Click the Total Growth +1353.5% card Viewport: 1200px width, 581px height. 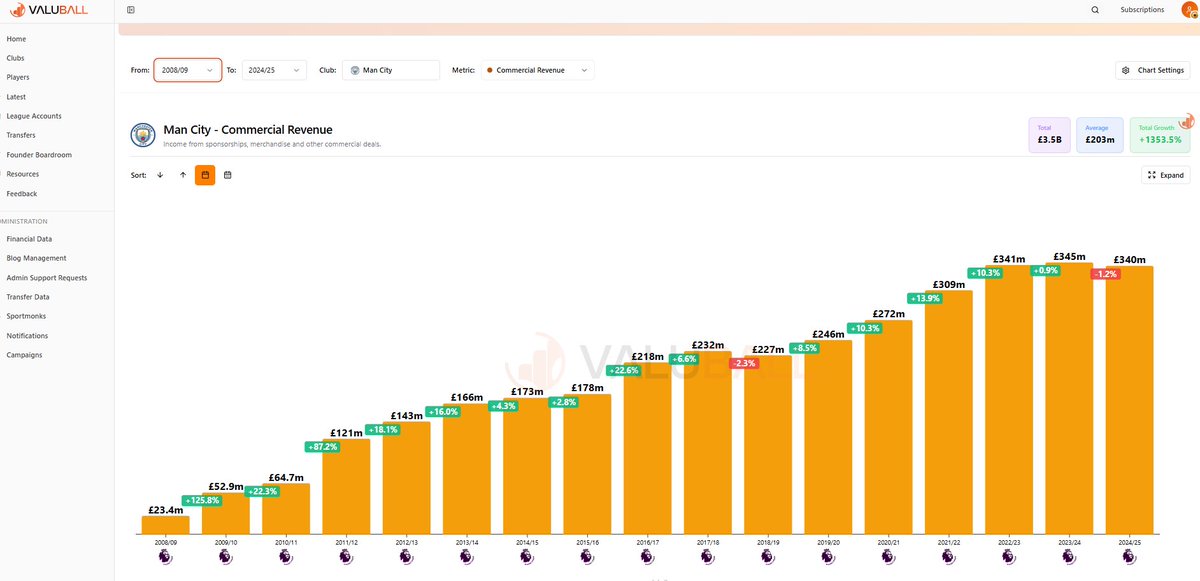(x=1160, y=135)
